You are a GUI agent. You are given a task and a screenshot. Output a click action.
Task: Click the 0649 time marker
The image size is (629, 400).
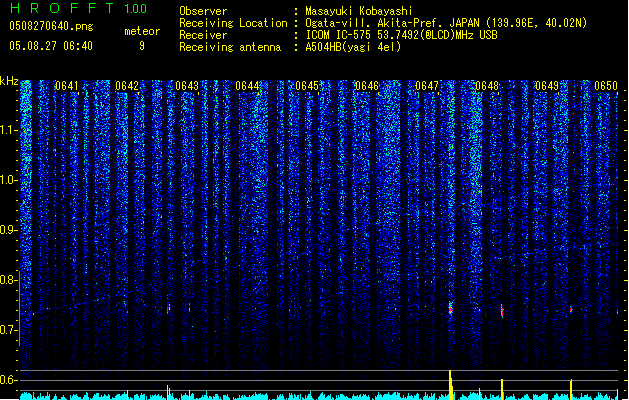click(547, 86)
